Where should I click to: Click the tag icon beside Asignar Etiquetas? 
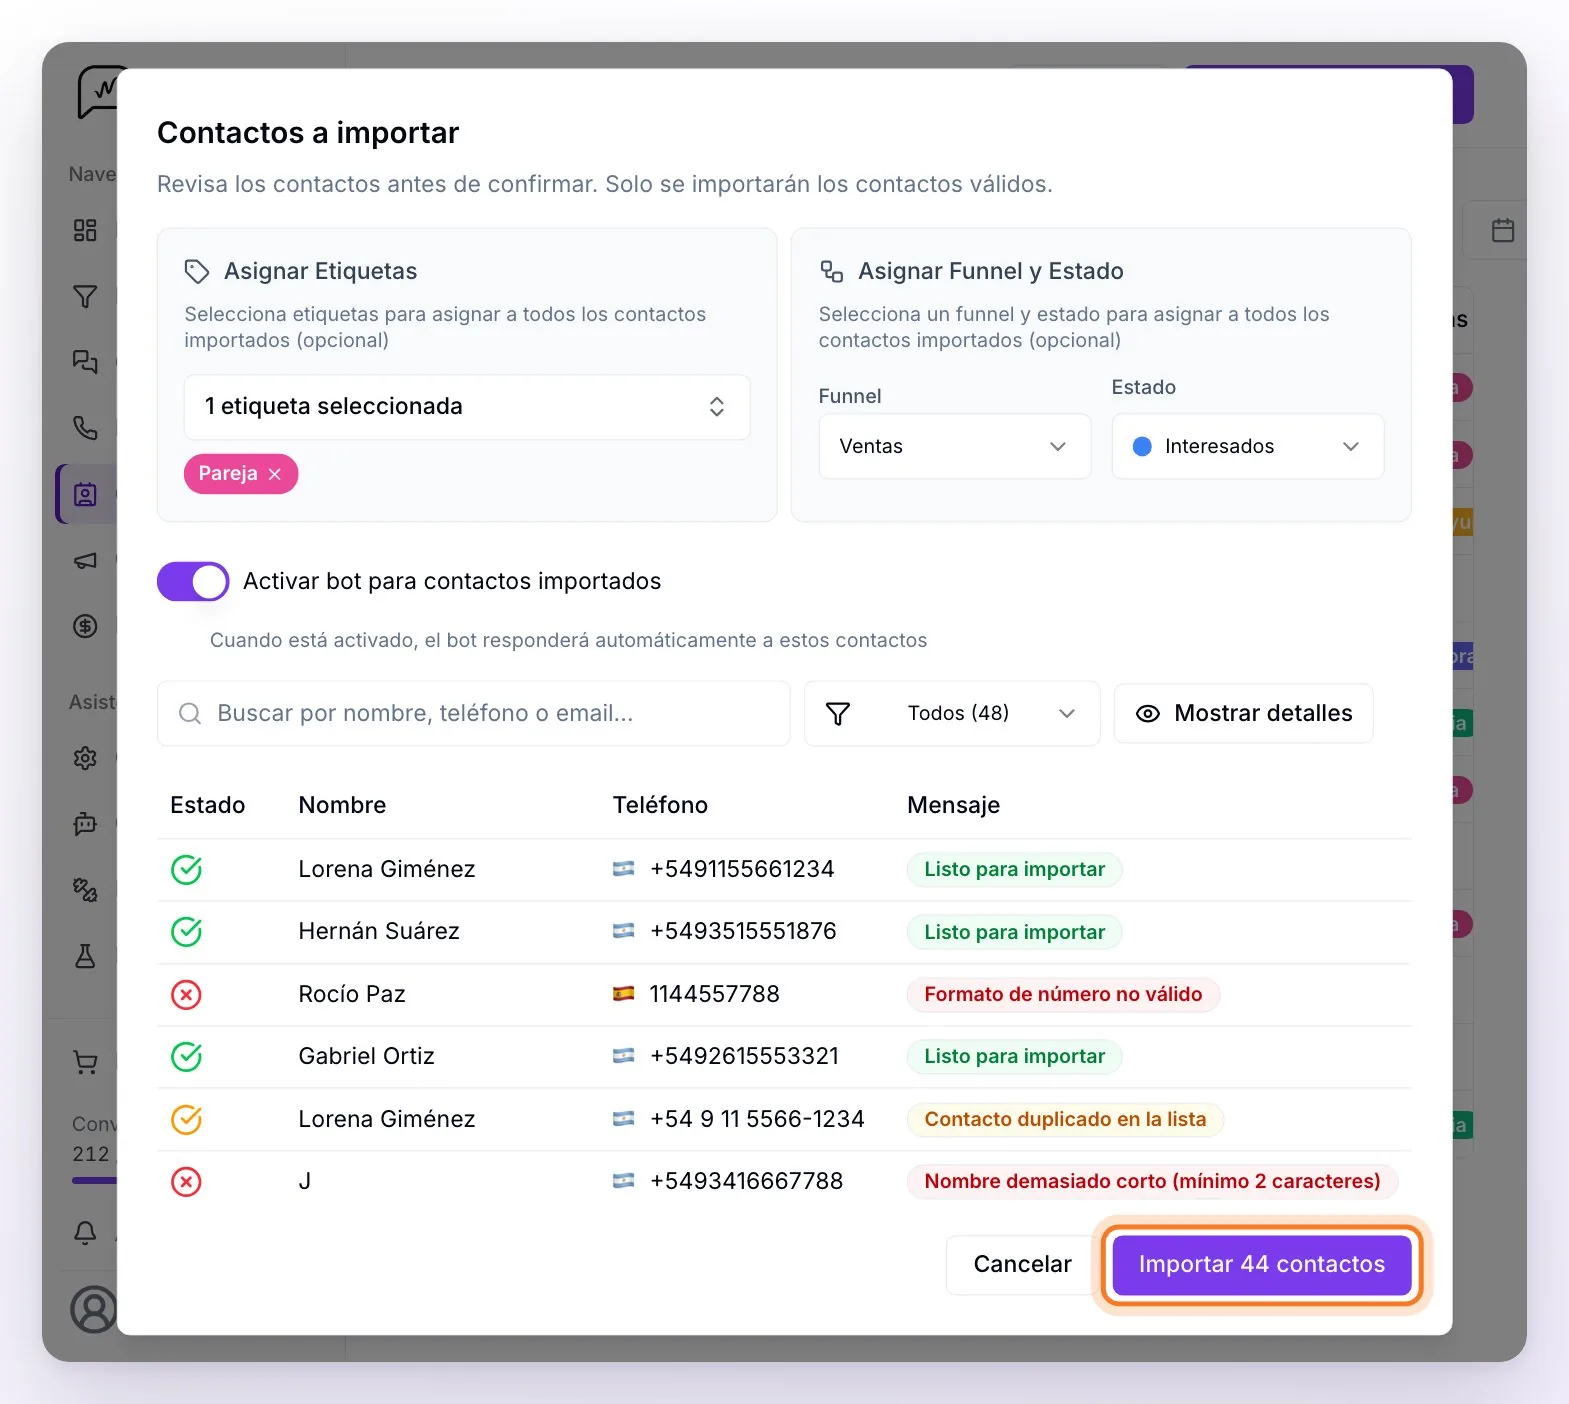tap(196, 271)
